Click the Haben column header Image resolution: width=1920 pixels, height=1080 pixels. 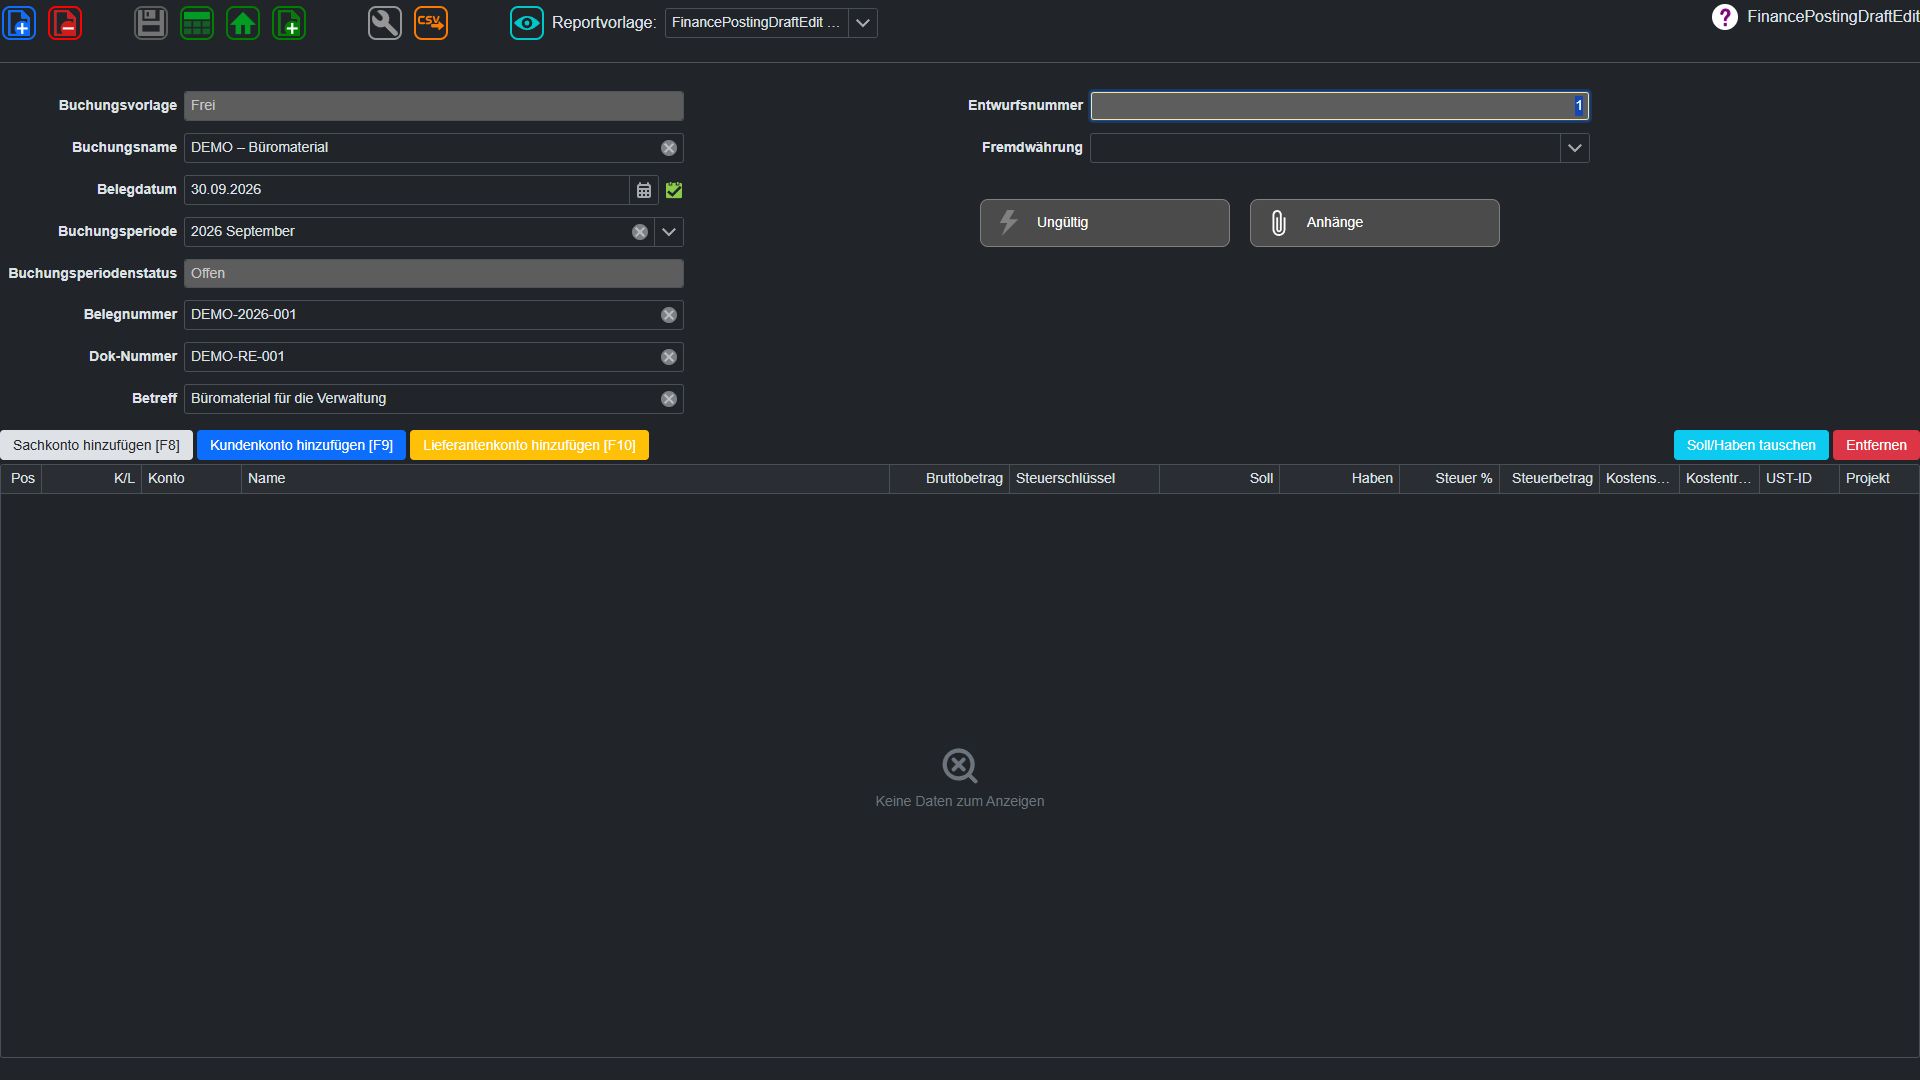(x=1339, y=479)
